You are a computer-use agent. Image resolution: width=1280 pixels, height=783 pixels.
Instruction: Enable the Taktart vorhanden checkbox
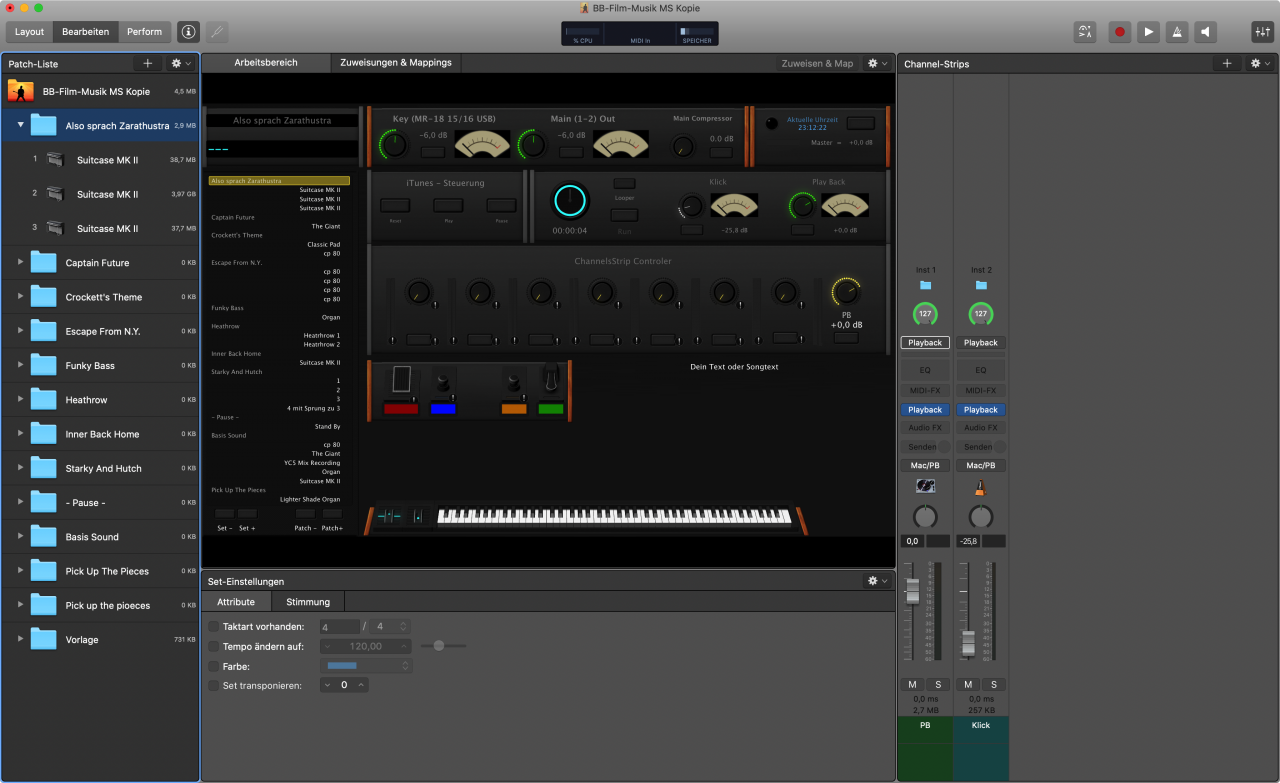[x=214, y=627]
